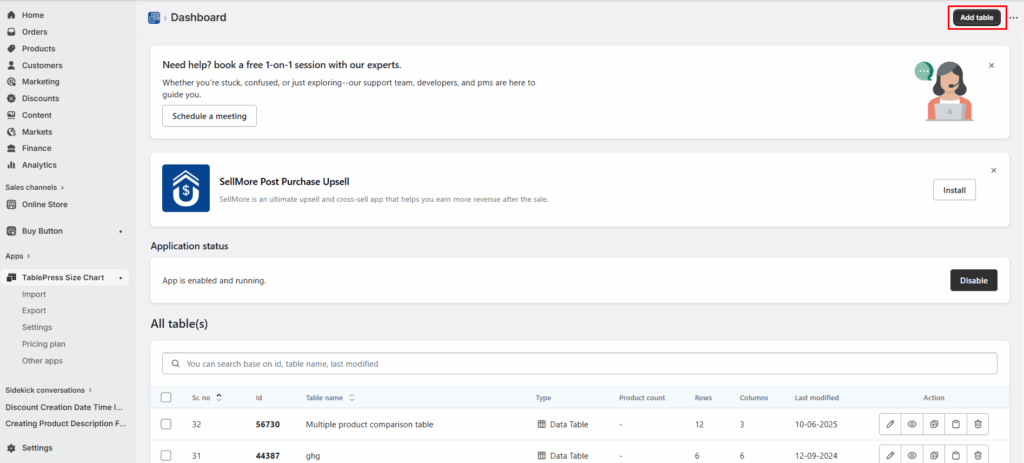Select the checkbox for row 32

point(166,424)
